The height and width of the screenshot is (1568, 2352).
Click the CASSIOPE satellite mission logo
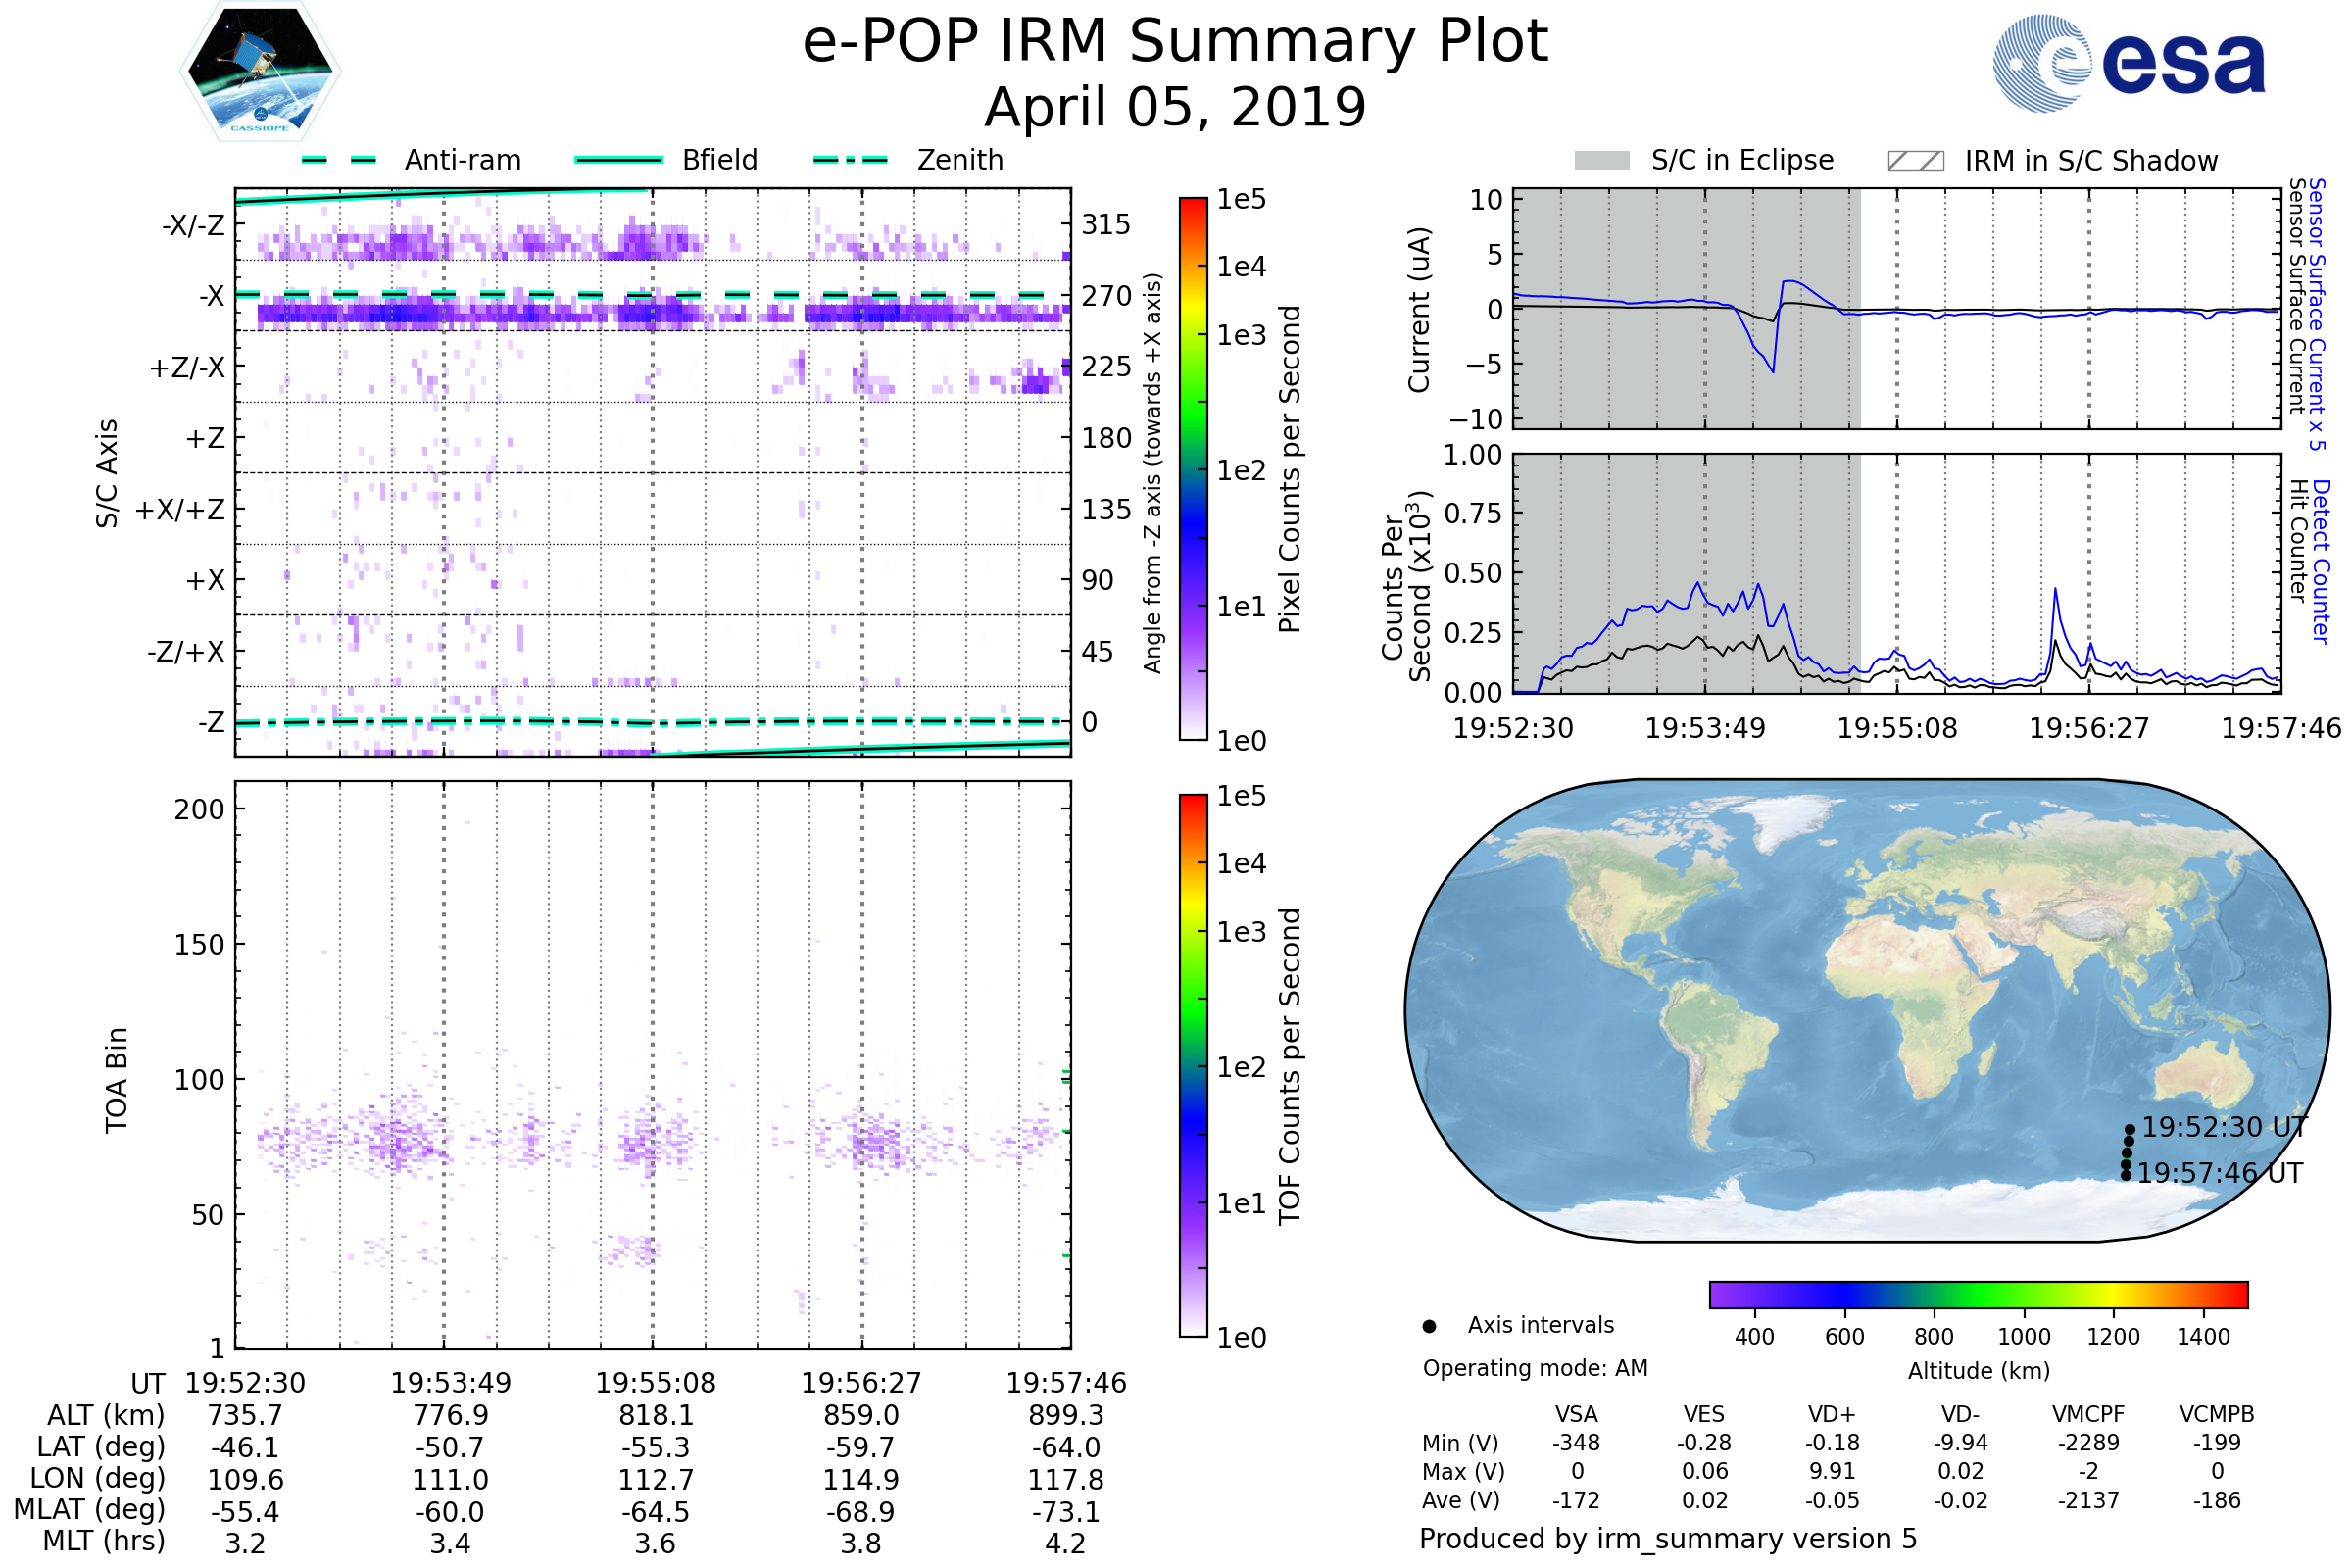tap(260, 72)
